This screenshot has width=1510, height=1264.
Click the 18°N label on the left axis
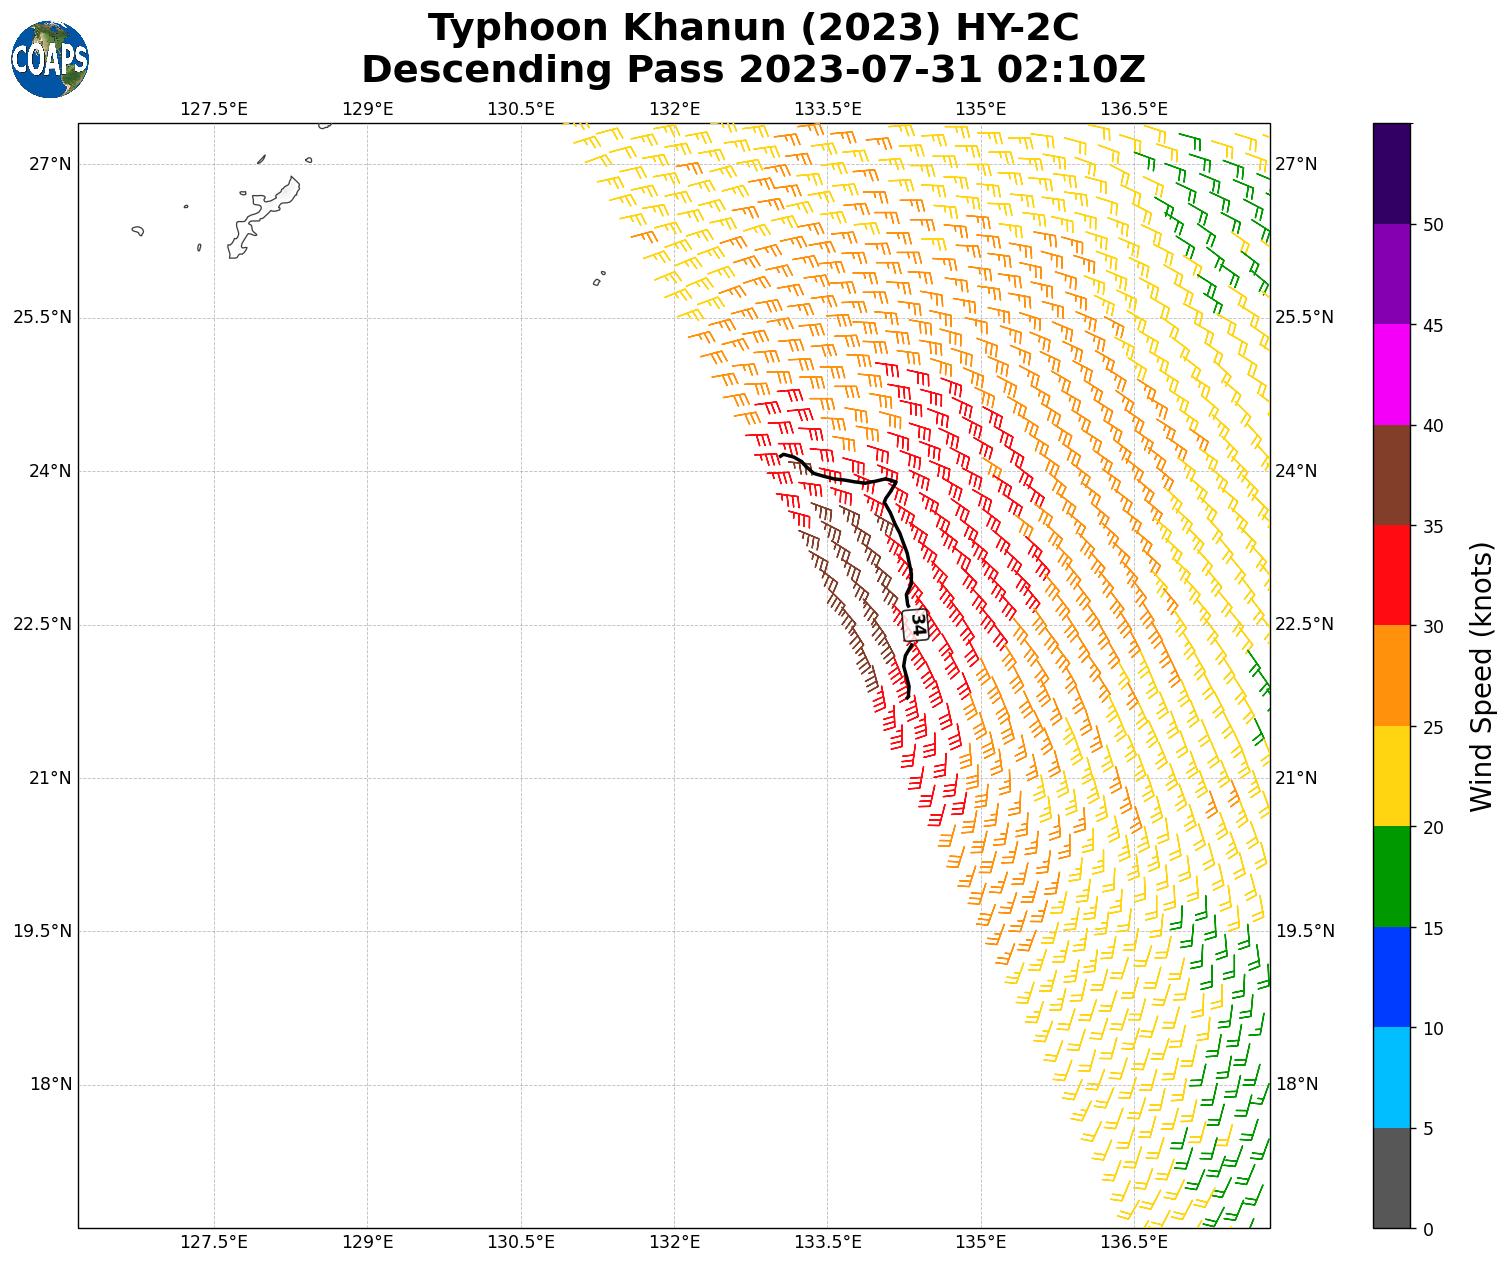42,1084
